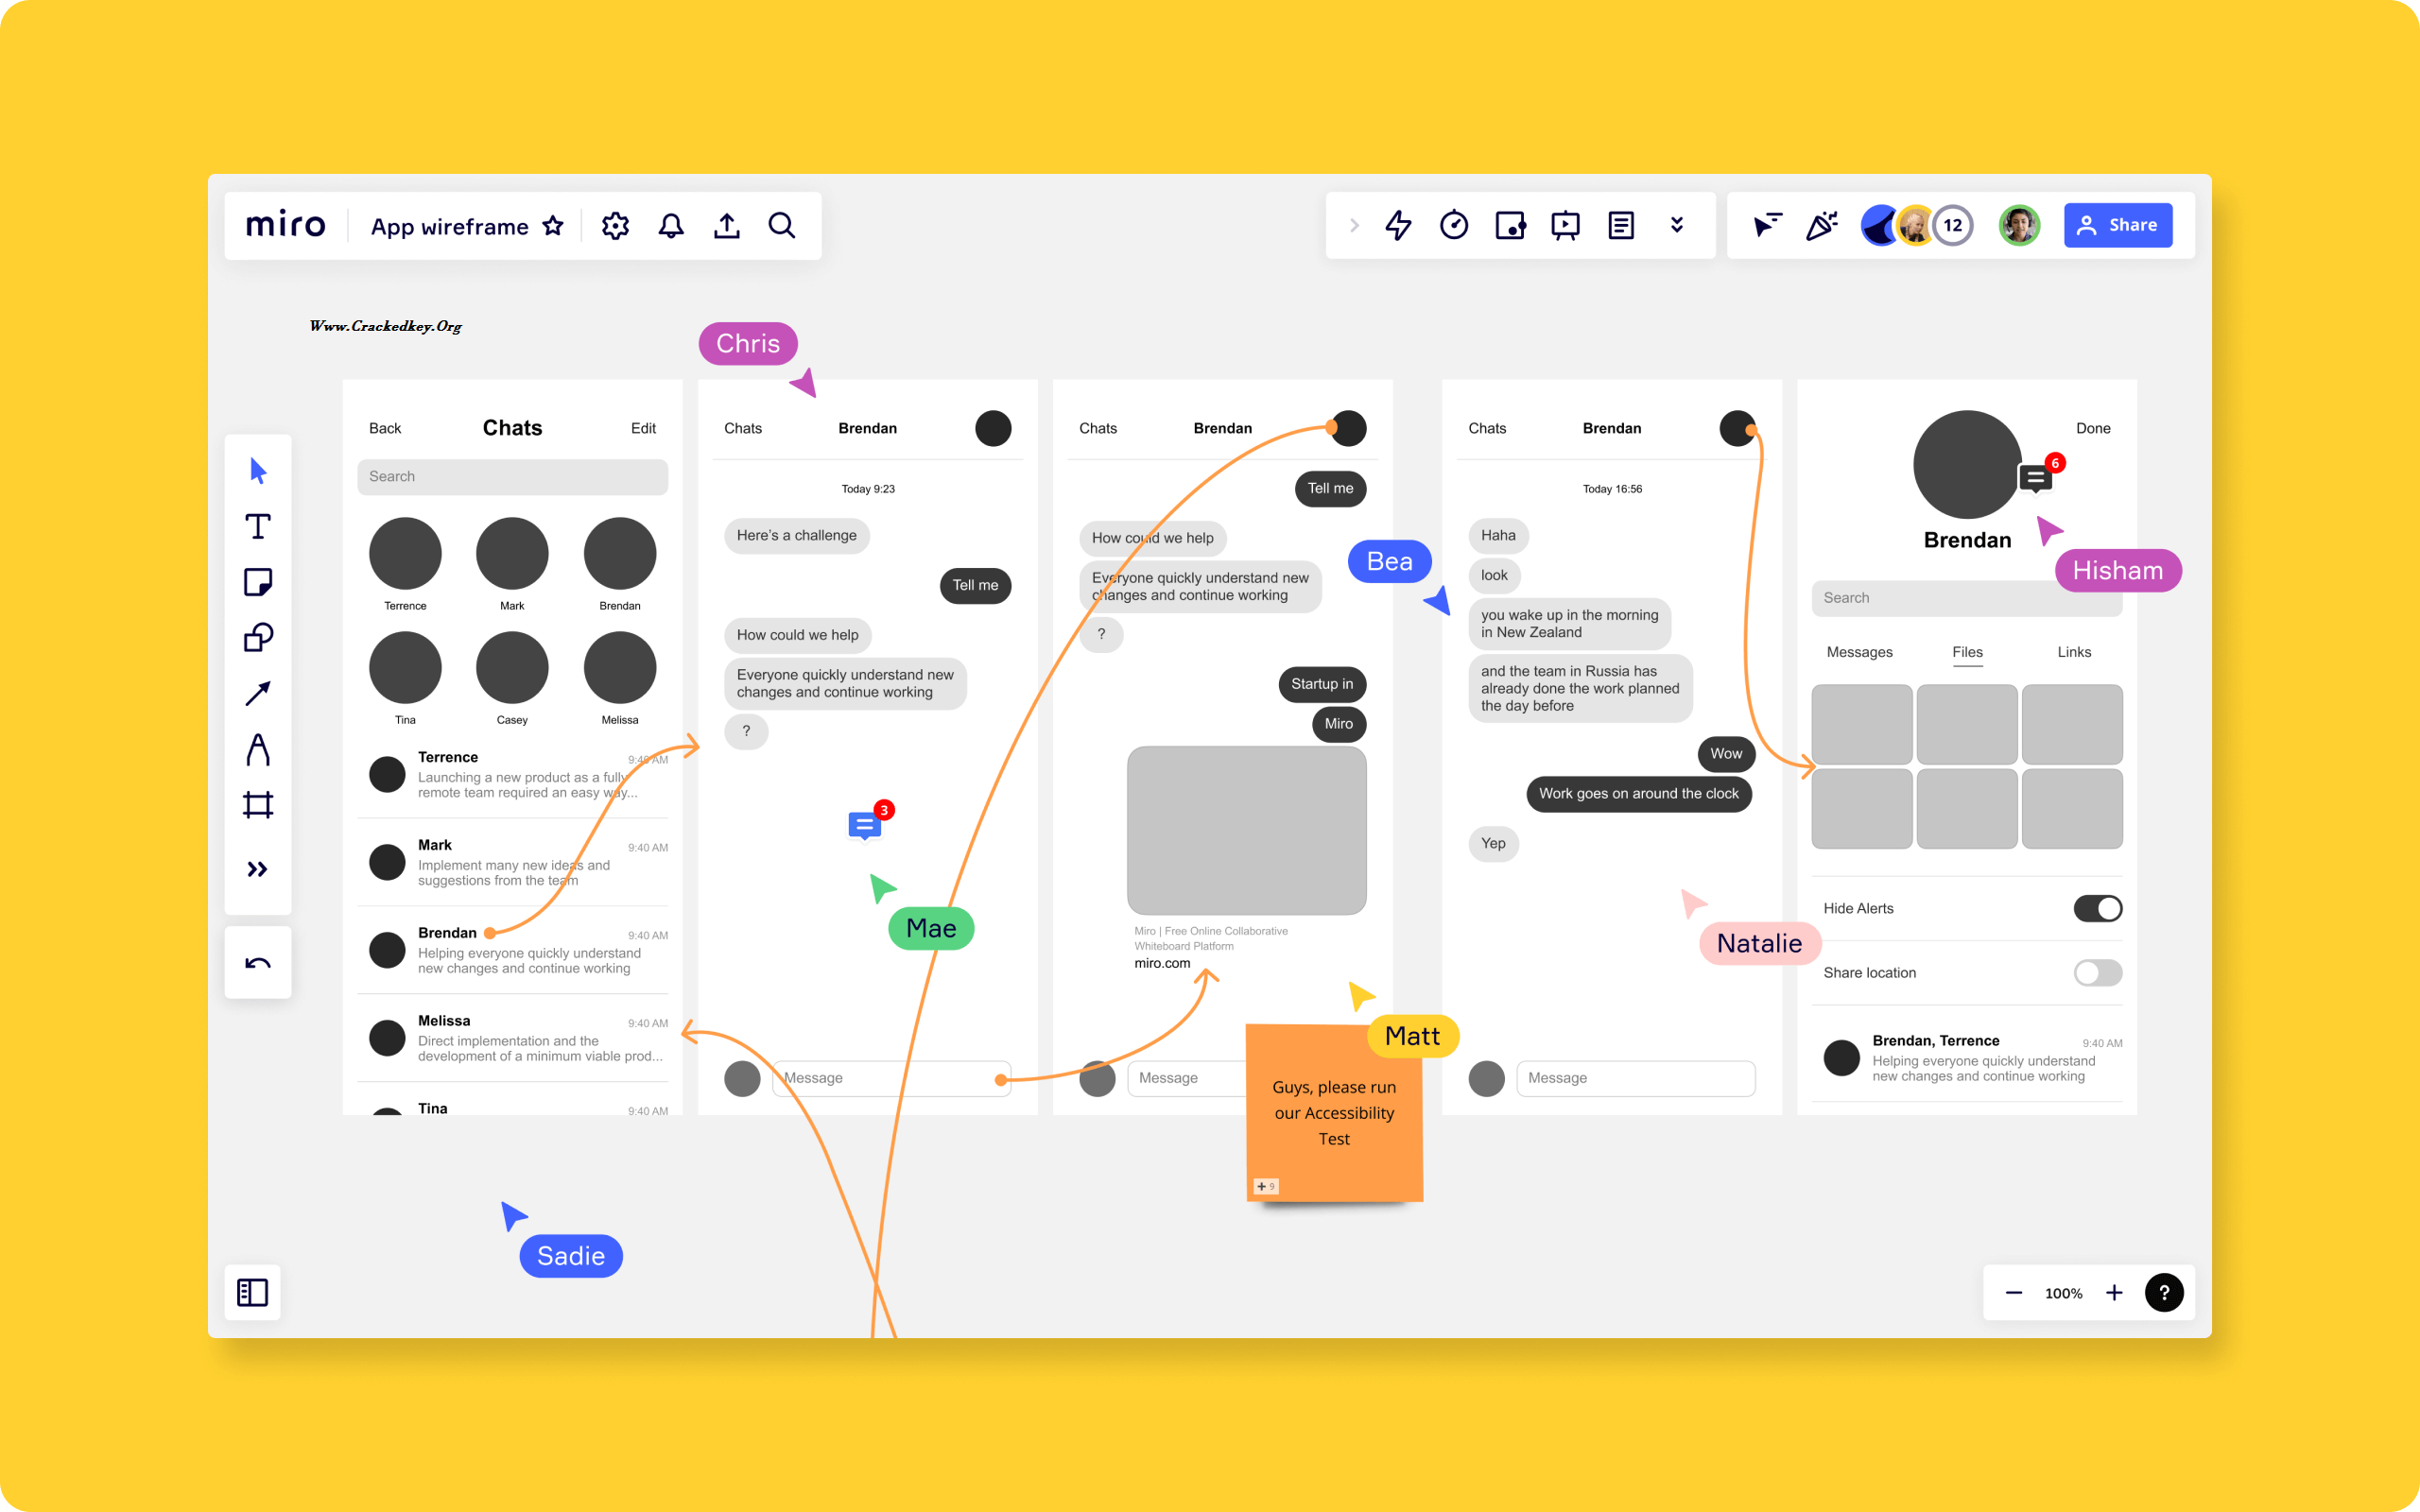Select the sticky note tool in sidebar

click(x=258, y=582)
